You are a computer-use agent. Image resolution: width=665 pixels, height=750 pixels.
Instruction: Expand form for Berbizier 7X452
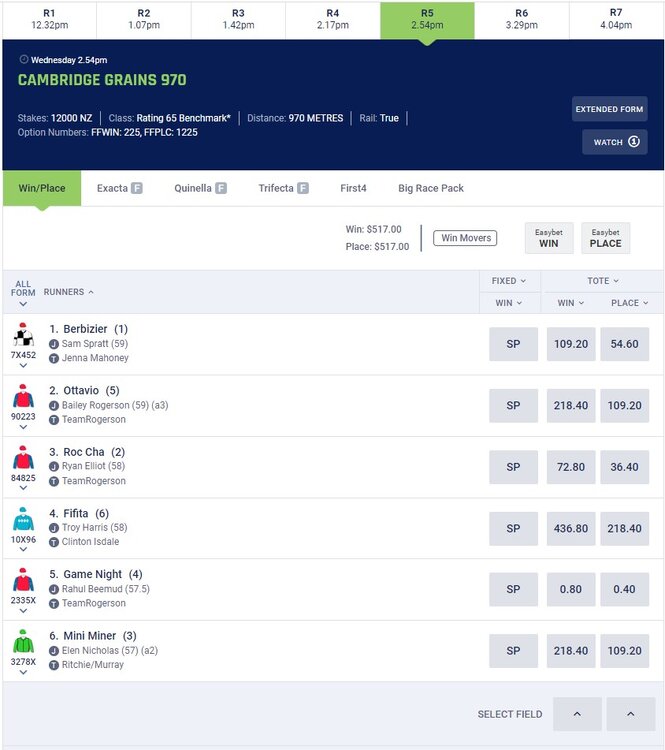[x=23, y=365]
